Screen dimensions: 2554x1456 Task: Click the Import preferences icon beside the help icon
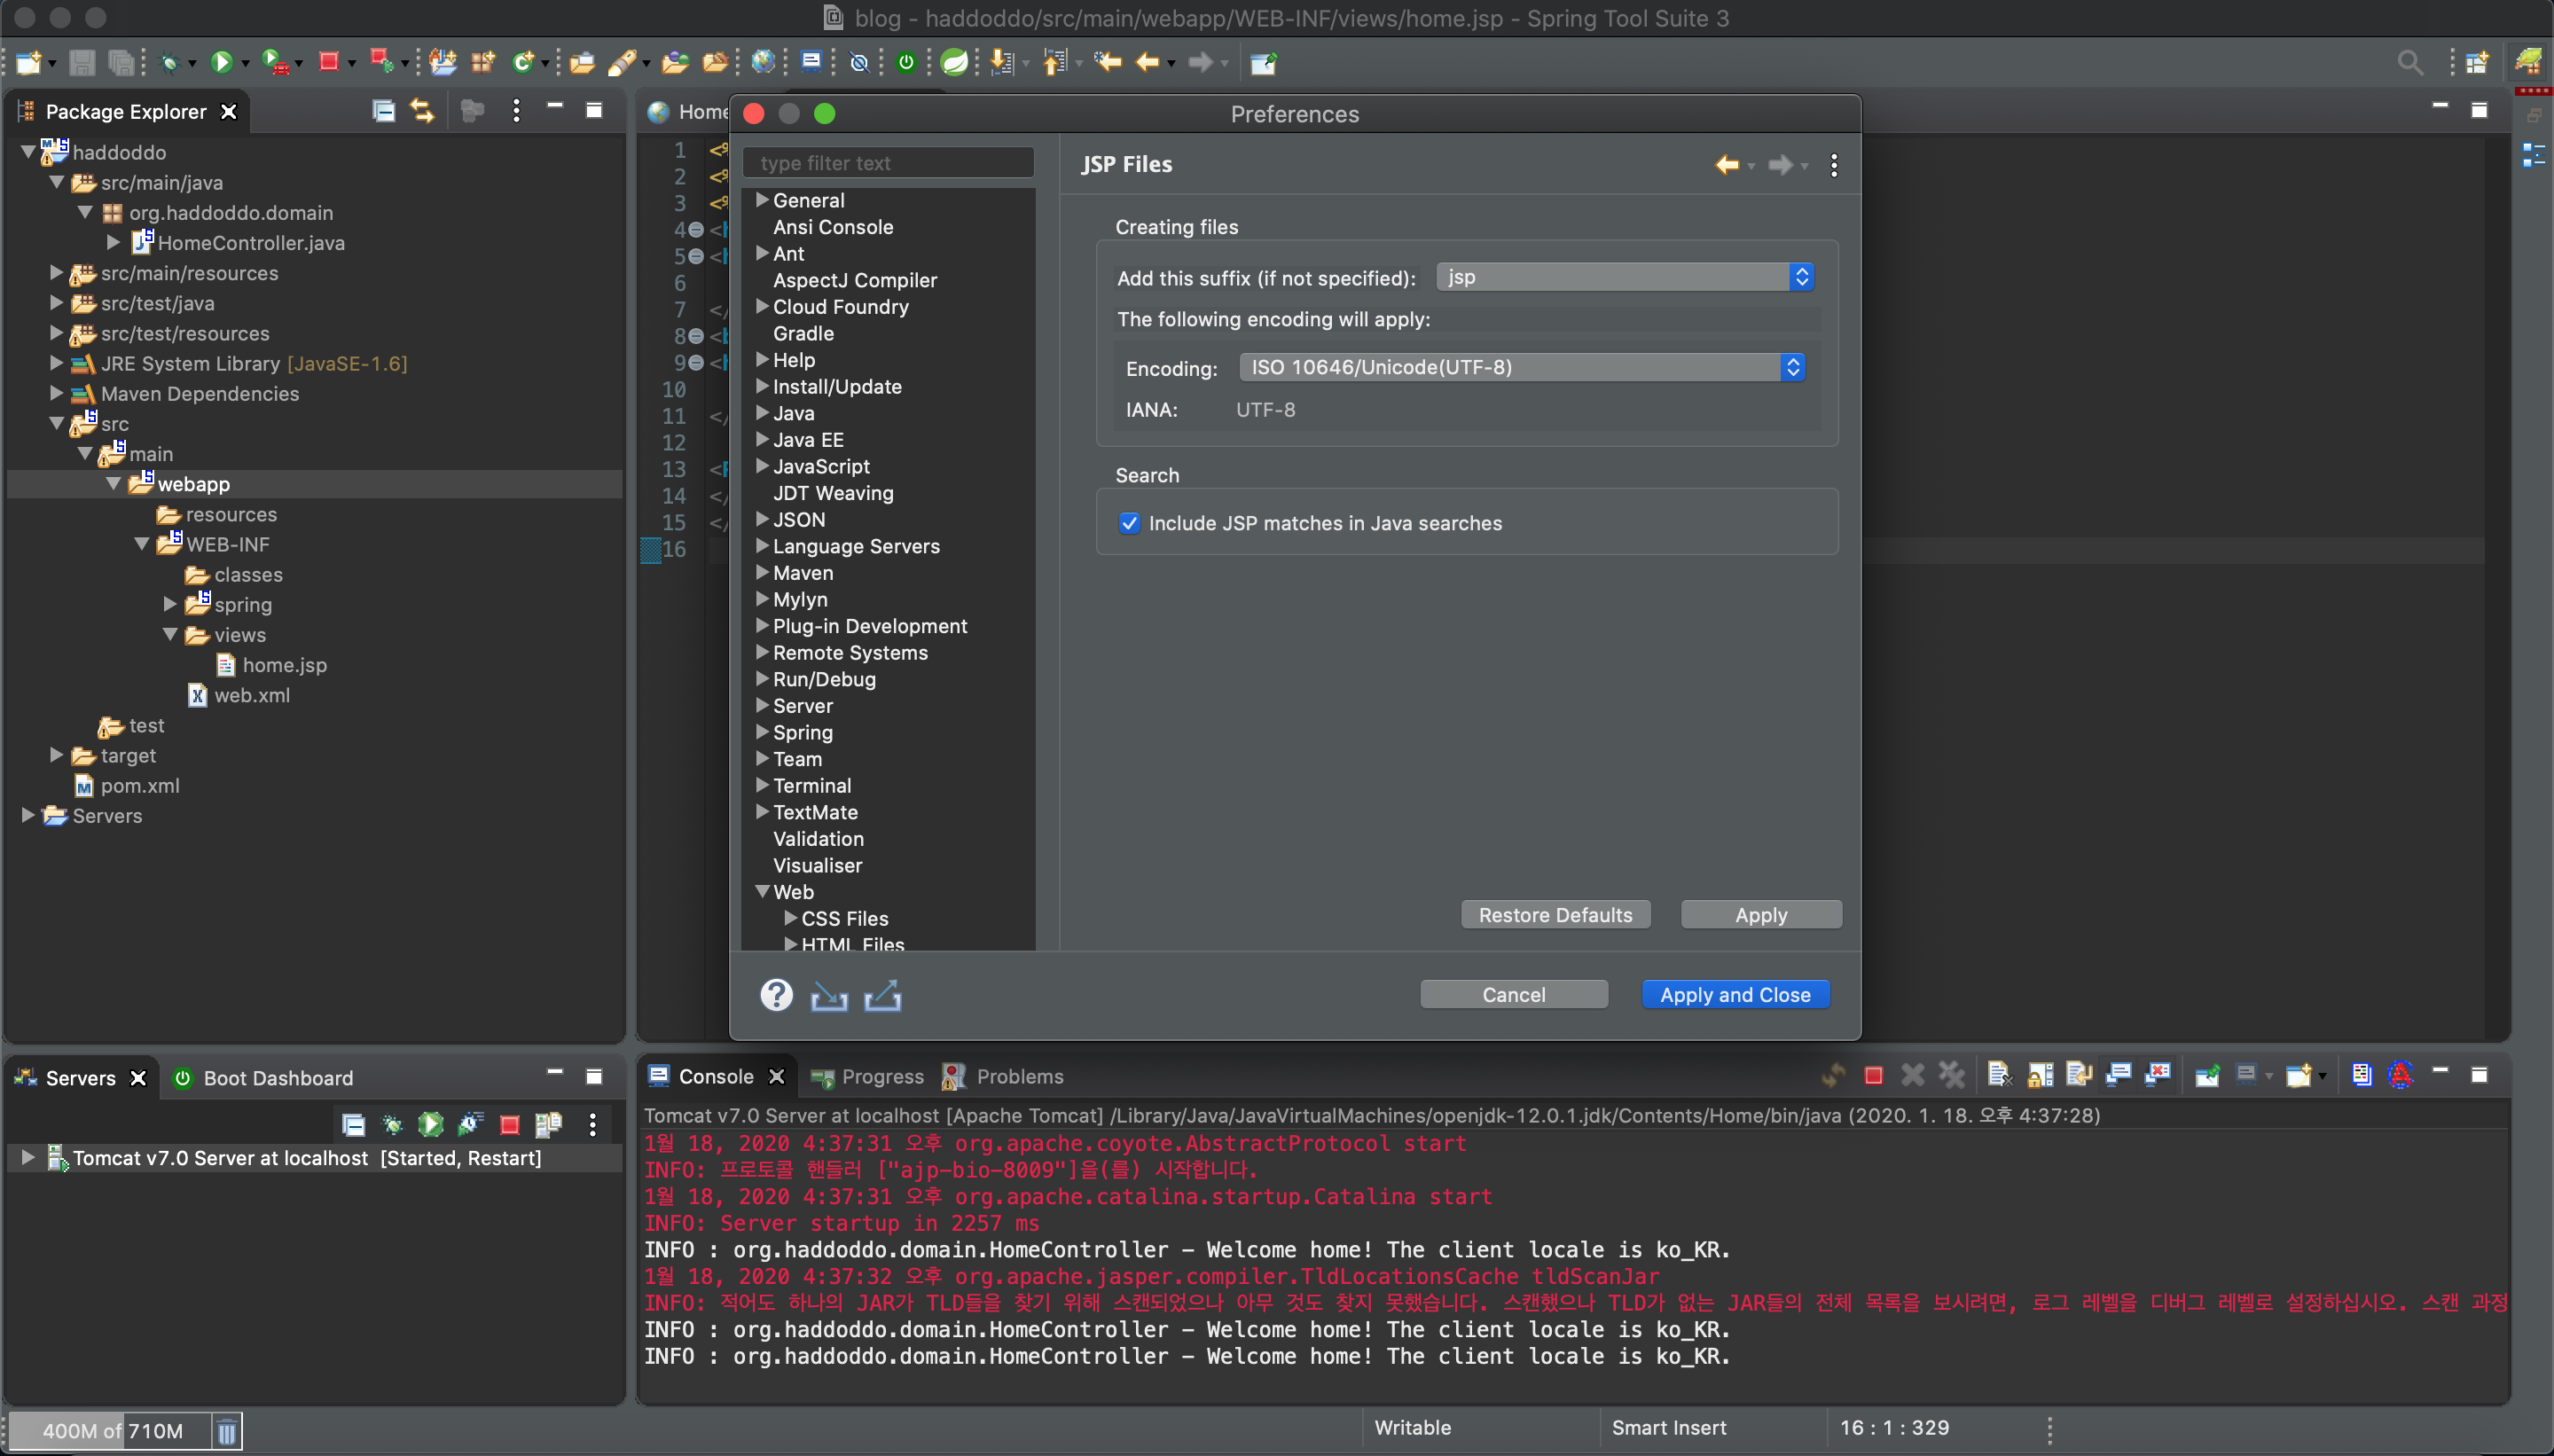pyautogui.click(x=829, y=996)
